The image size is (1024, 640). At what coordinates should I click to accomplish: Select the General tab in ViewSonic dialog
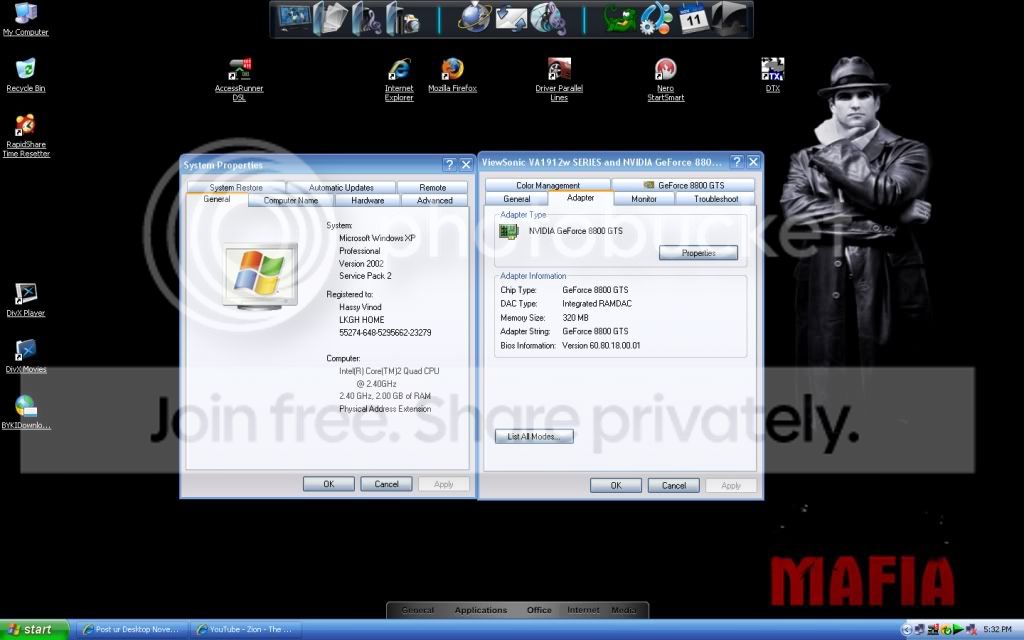[x=517, y=199]
